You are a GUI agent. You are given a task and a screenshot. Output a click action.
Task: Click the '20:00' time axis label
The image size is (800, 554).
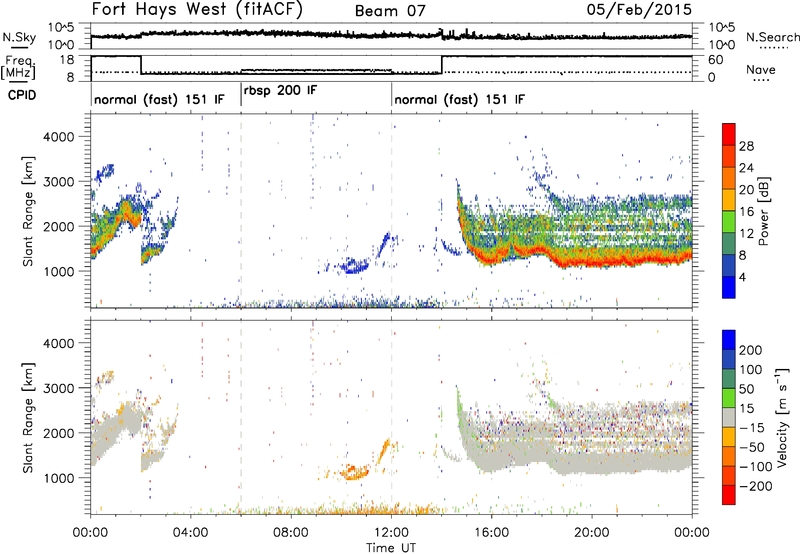[x=592, y=533]
